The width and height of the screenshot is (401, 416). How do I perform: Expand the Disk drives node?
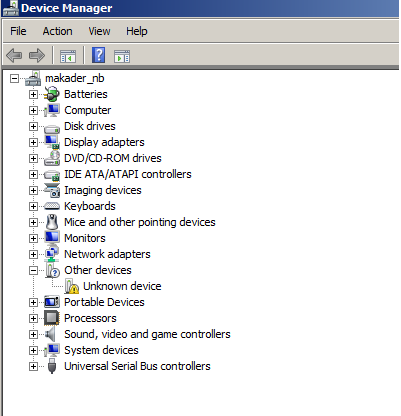[33, 126]
